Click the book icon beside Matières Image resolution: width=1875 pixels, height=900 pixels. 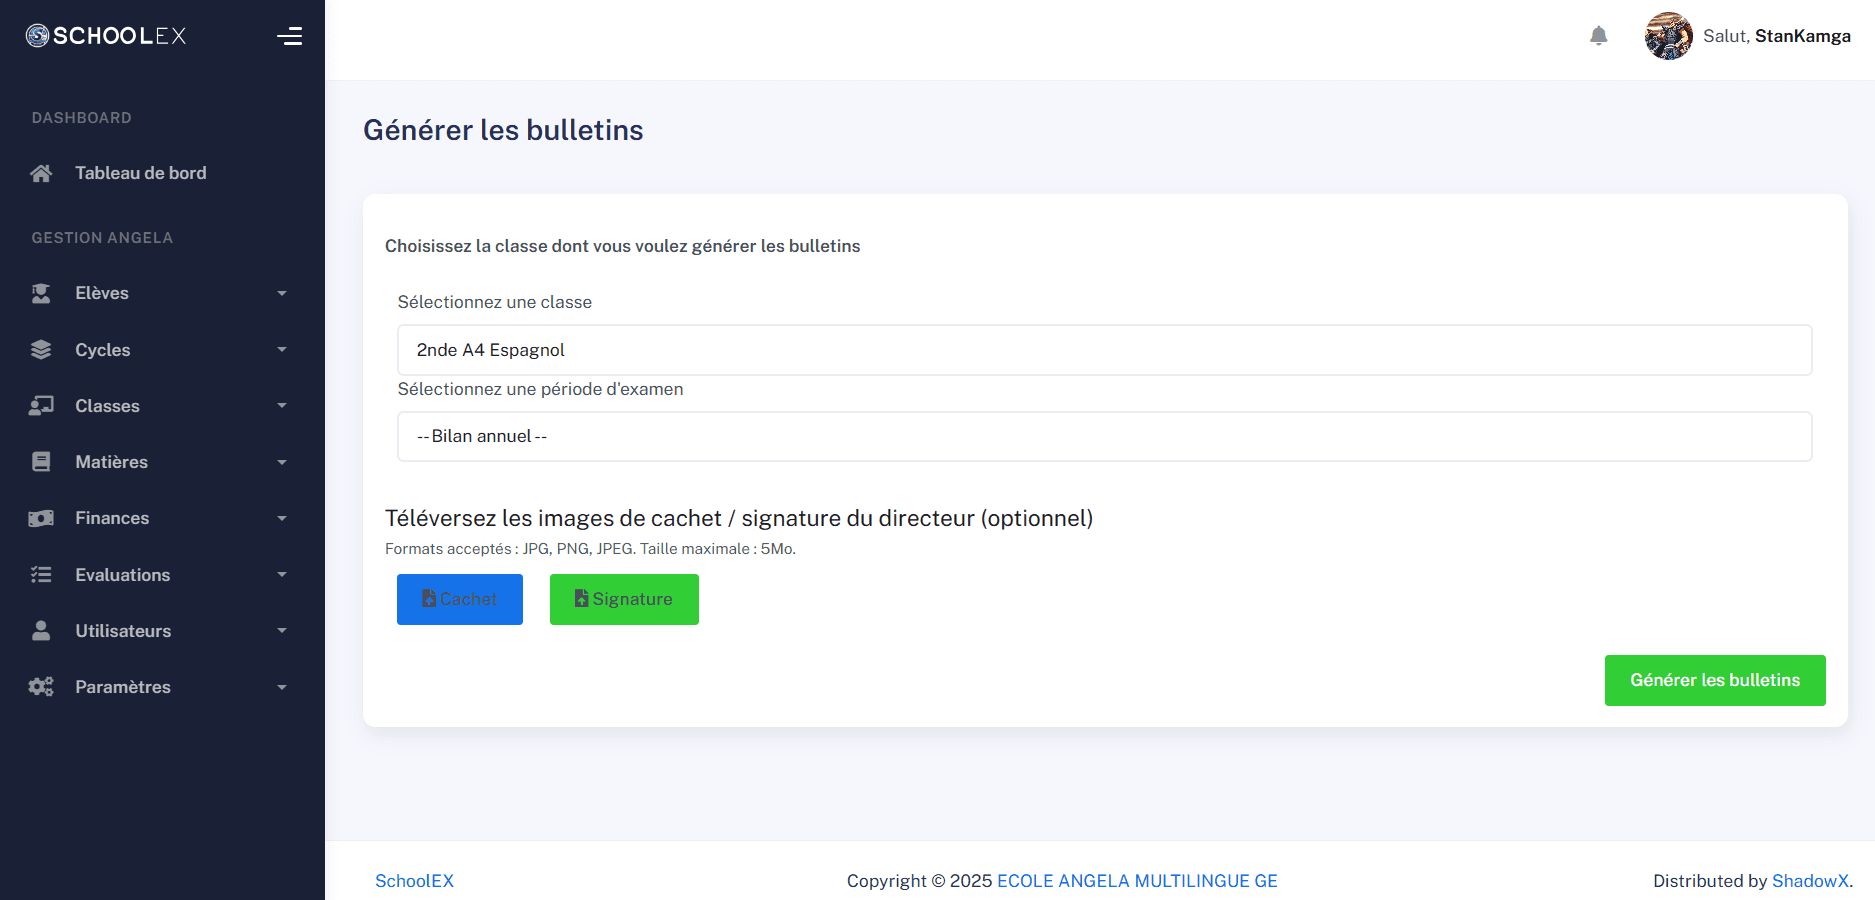(41, 462)
